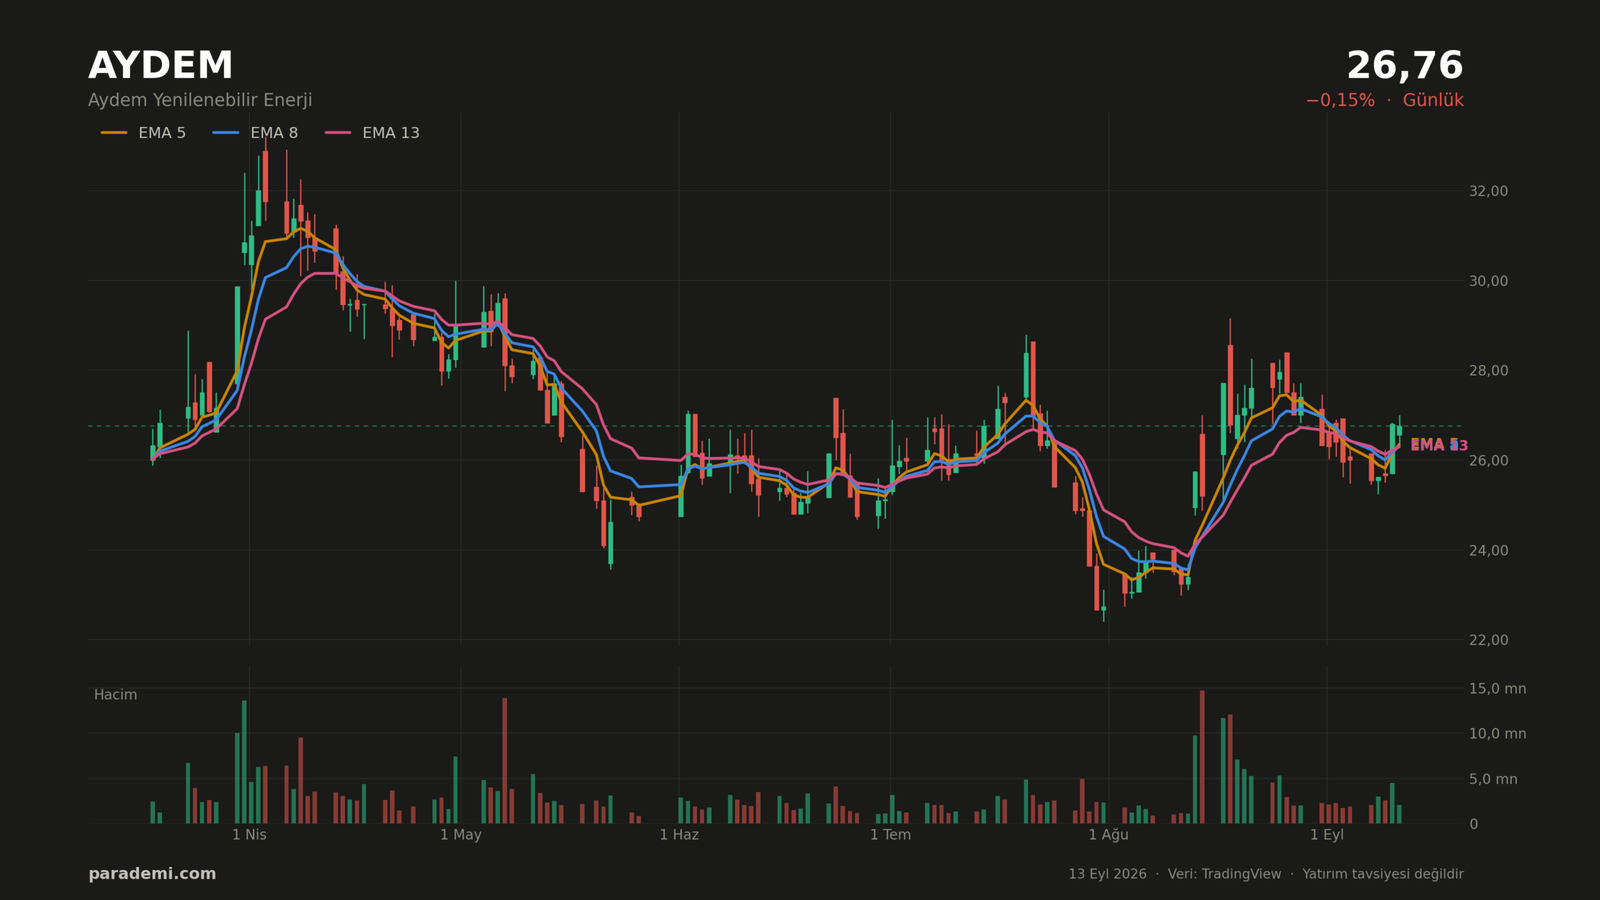Screen dimensions: 1600x900
Task: Click the Hacim volume panel label
Action: click(x=116, y=695)
